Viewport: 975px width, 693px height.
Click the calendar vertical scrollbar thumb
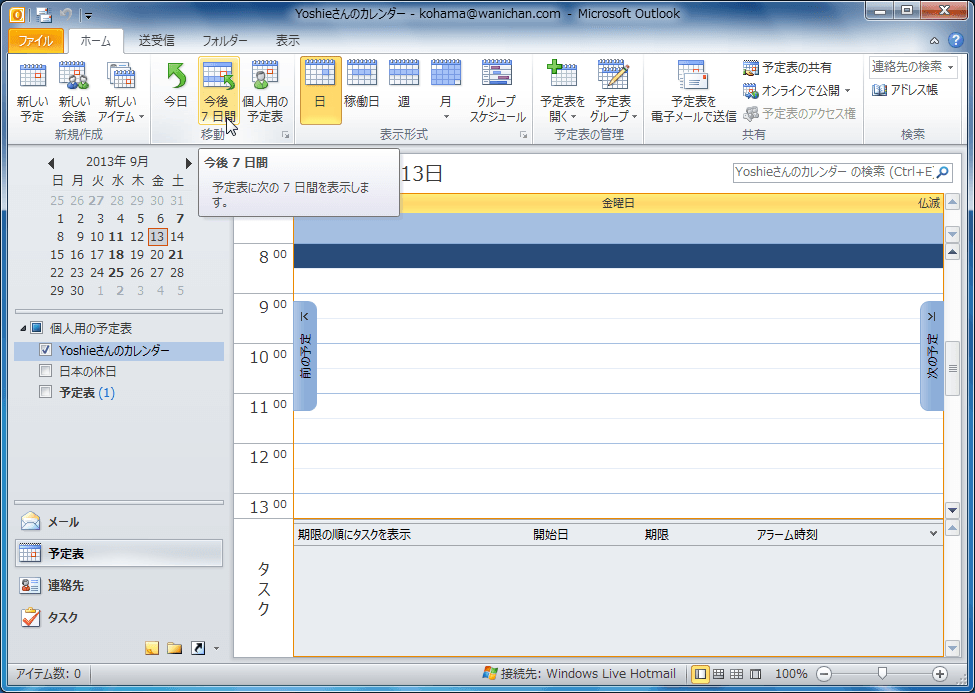click(953, 368)
